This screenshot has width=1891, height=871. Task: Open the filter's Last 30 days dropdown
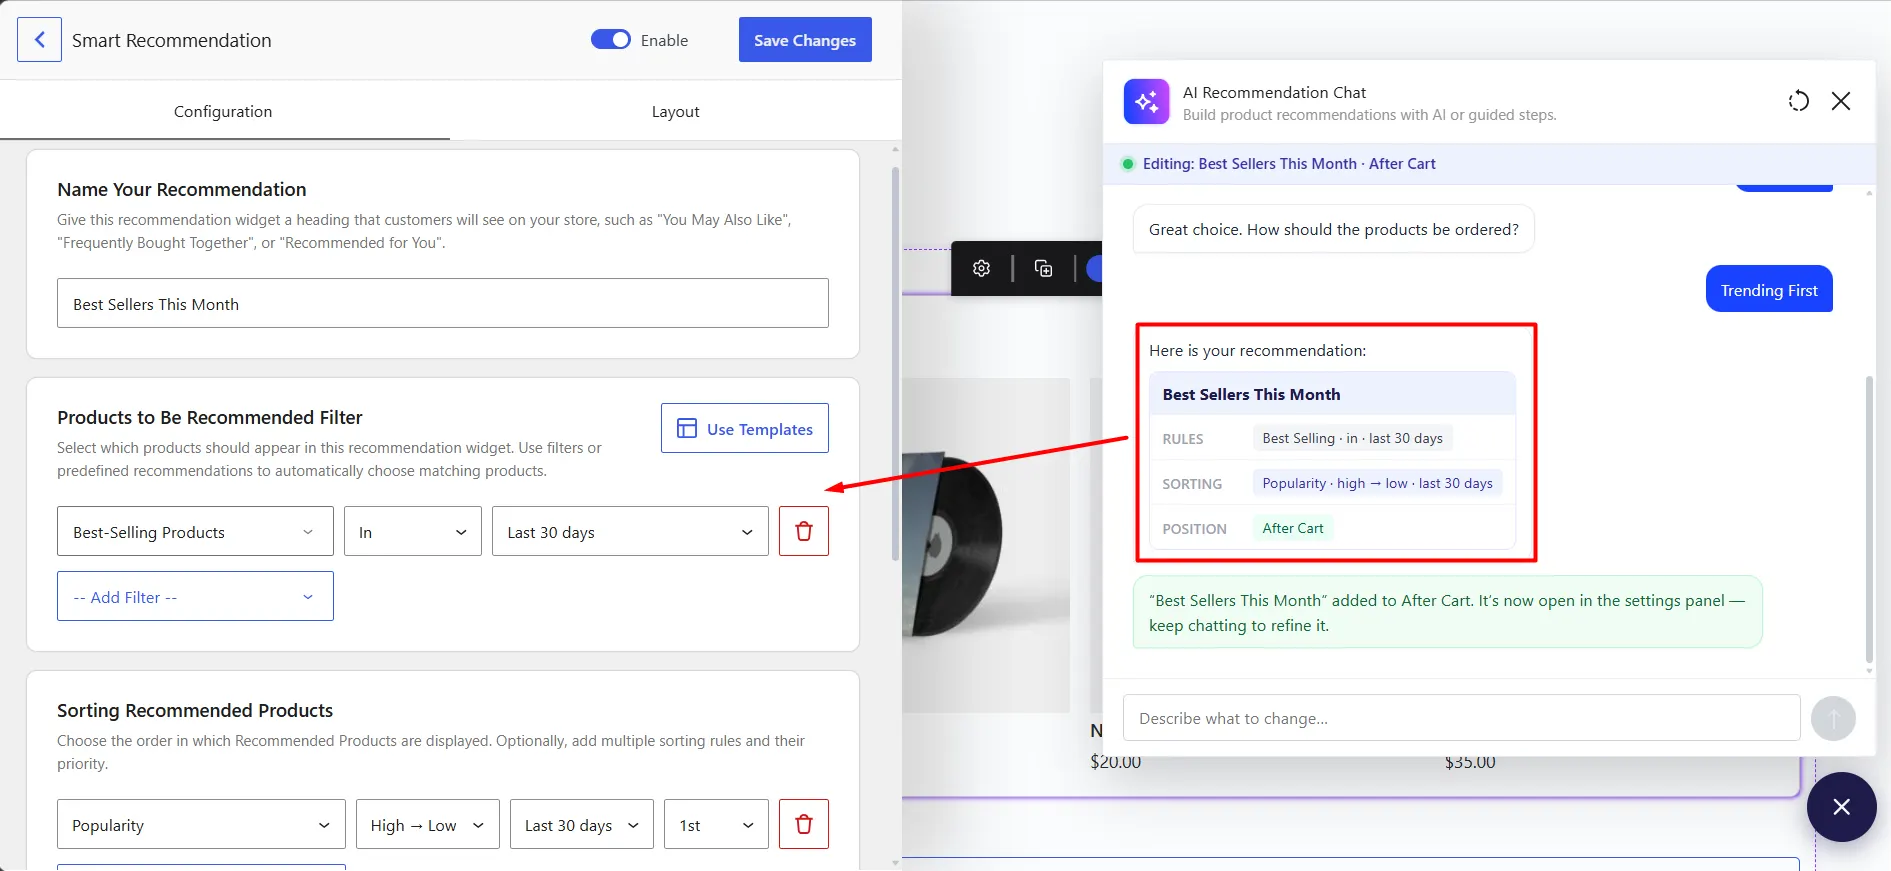coord(630,531)
